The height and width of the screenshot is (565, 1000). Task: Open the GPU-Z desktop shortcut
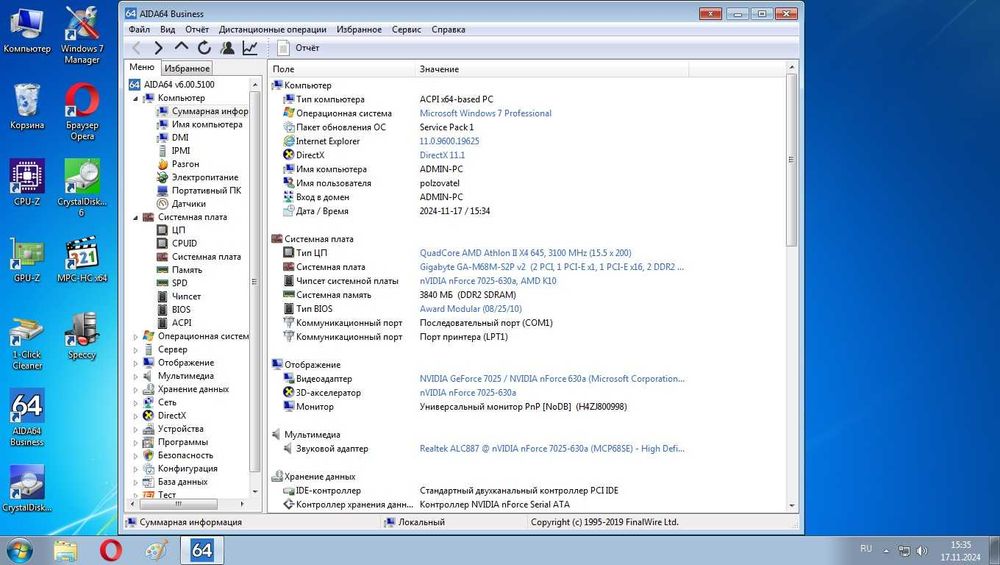[27, 260]
